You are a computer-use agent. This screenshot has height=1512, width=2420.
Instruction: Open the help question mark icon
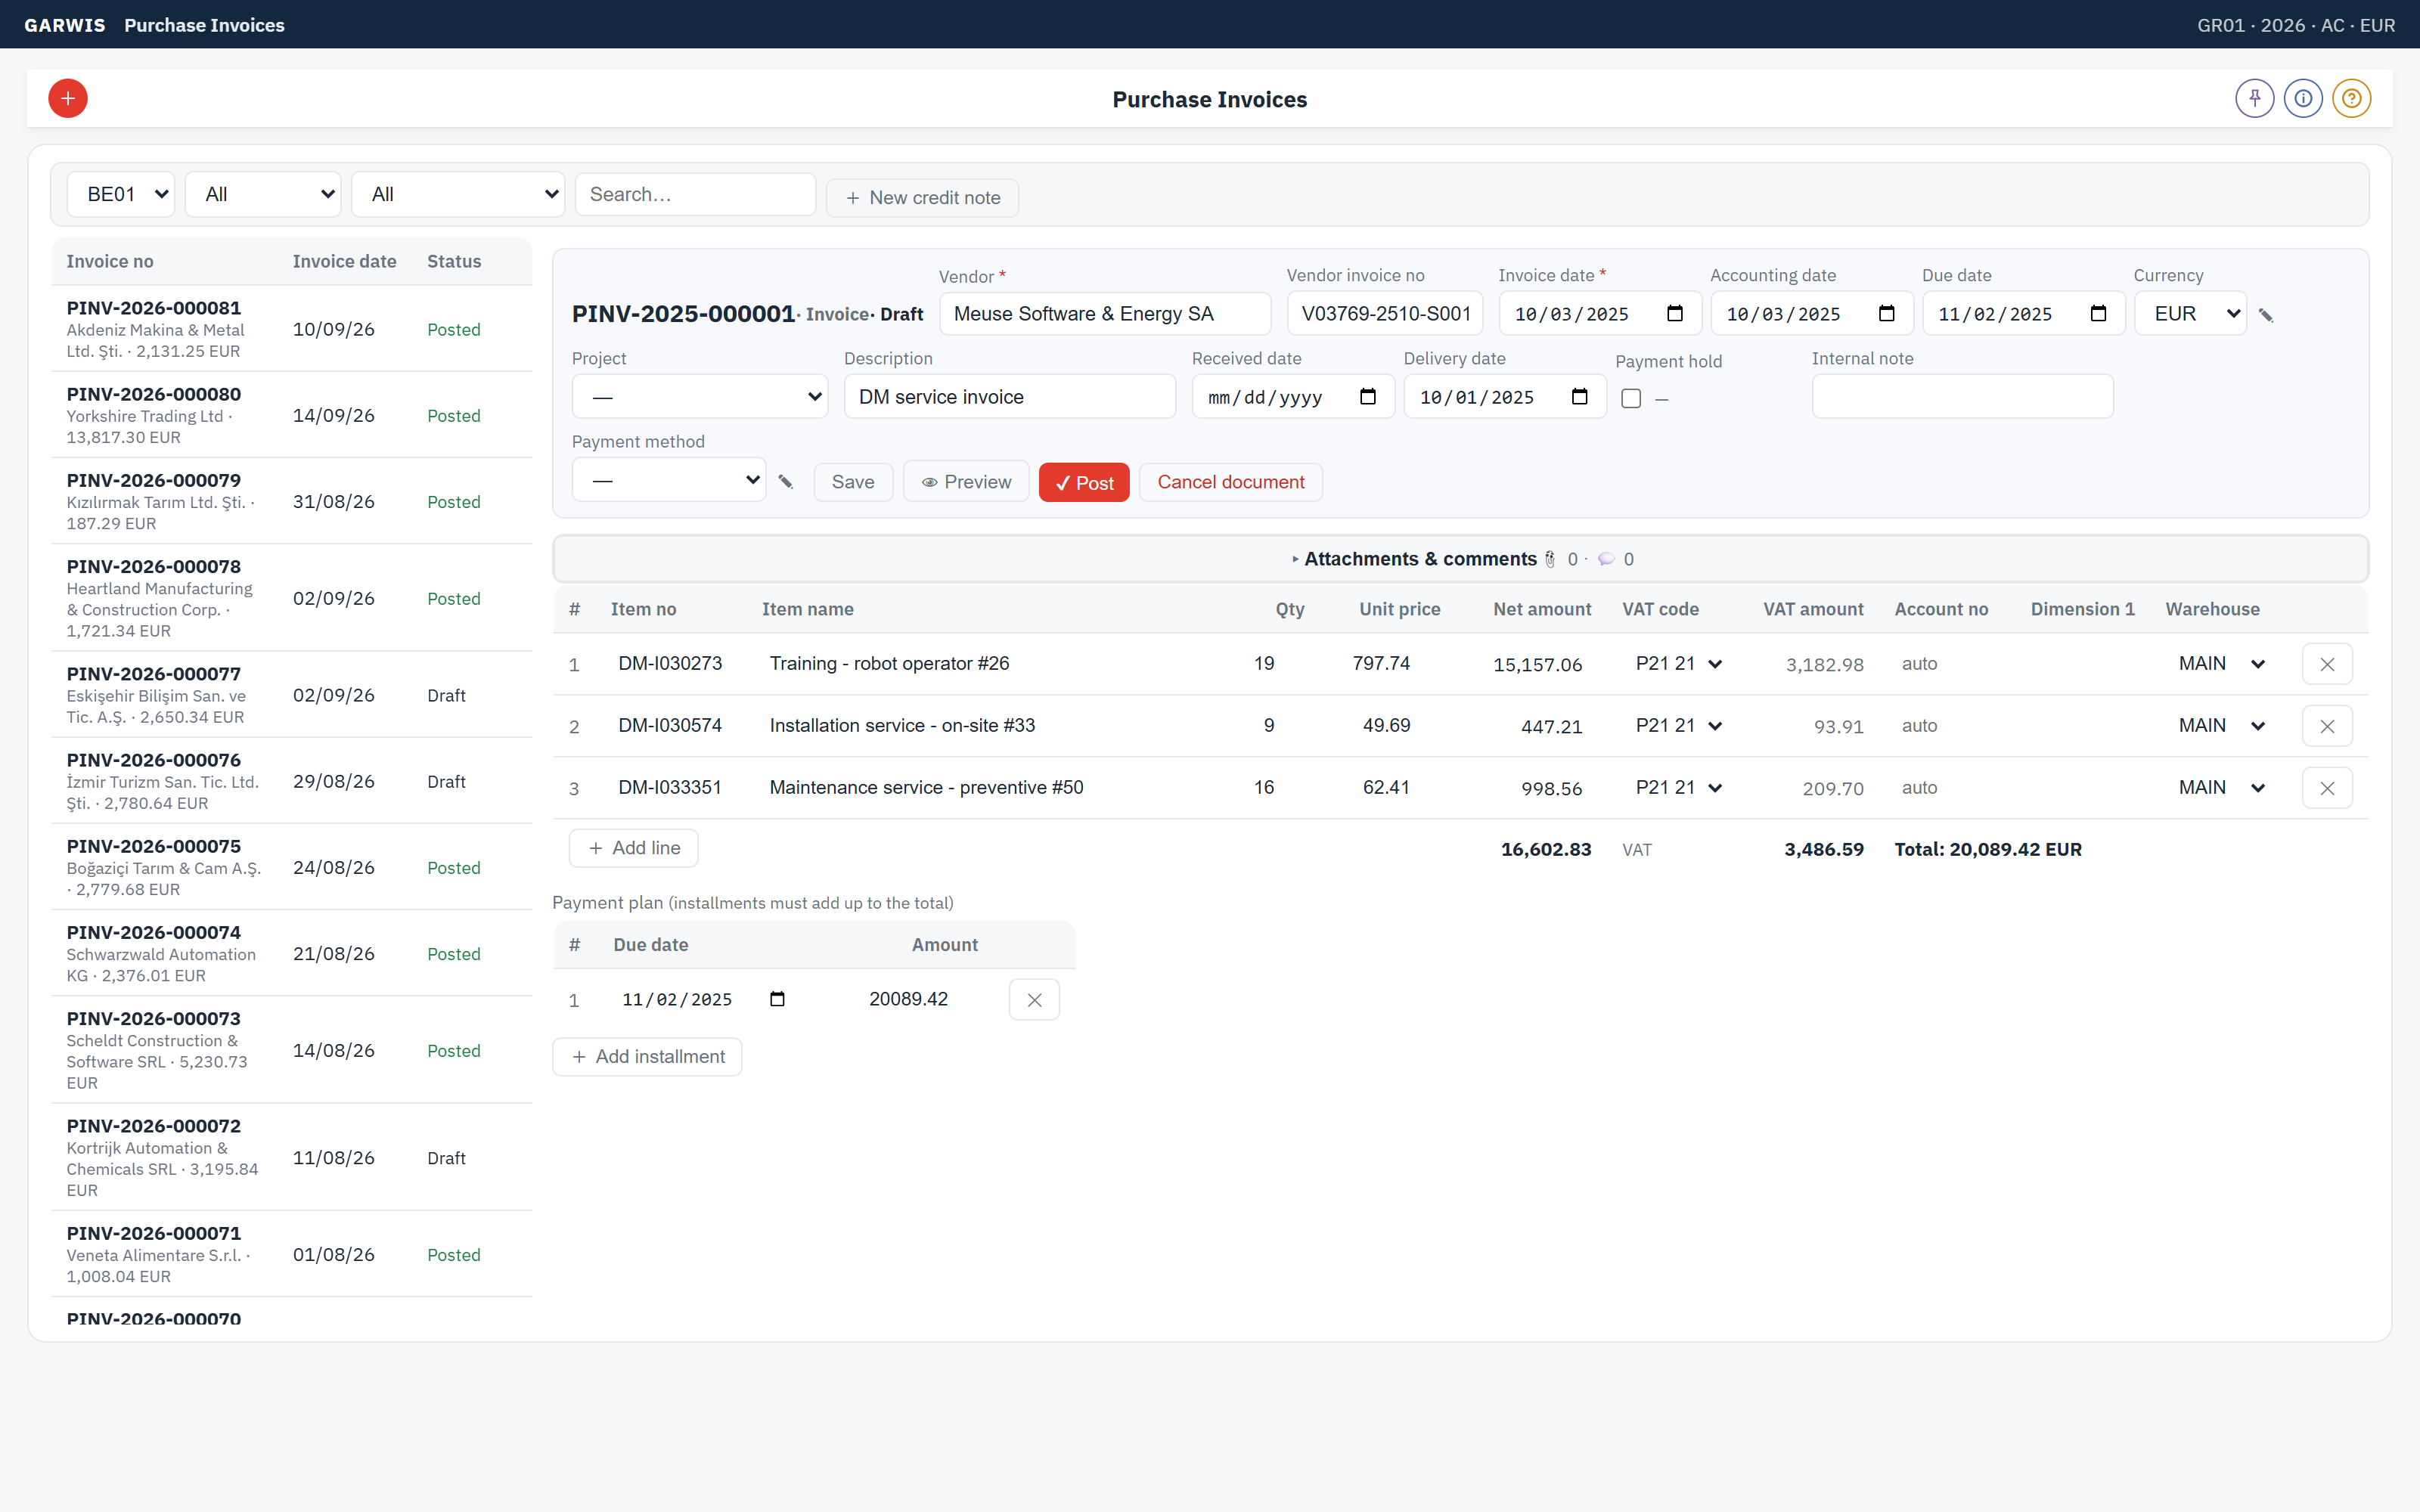point(2351,98)
